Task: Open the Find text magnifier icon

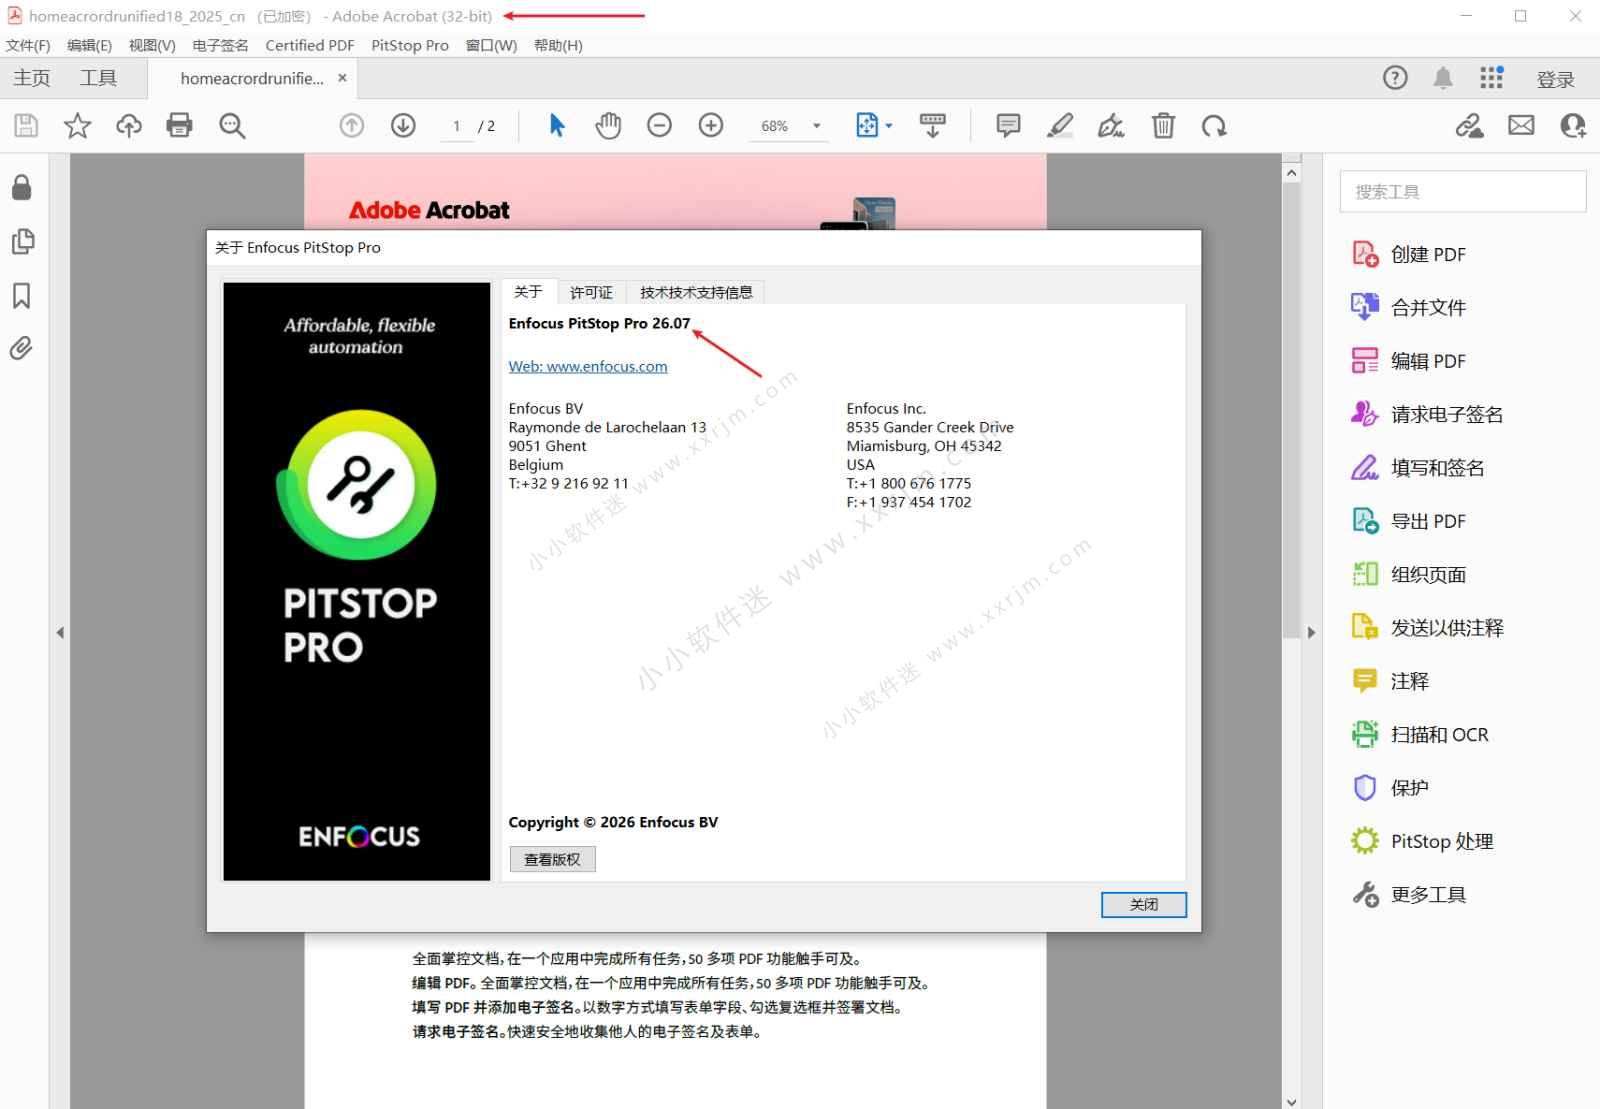Action: click(232, 125)
